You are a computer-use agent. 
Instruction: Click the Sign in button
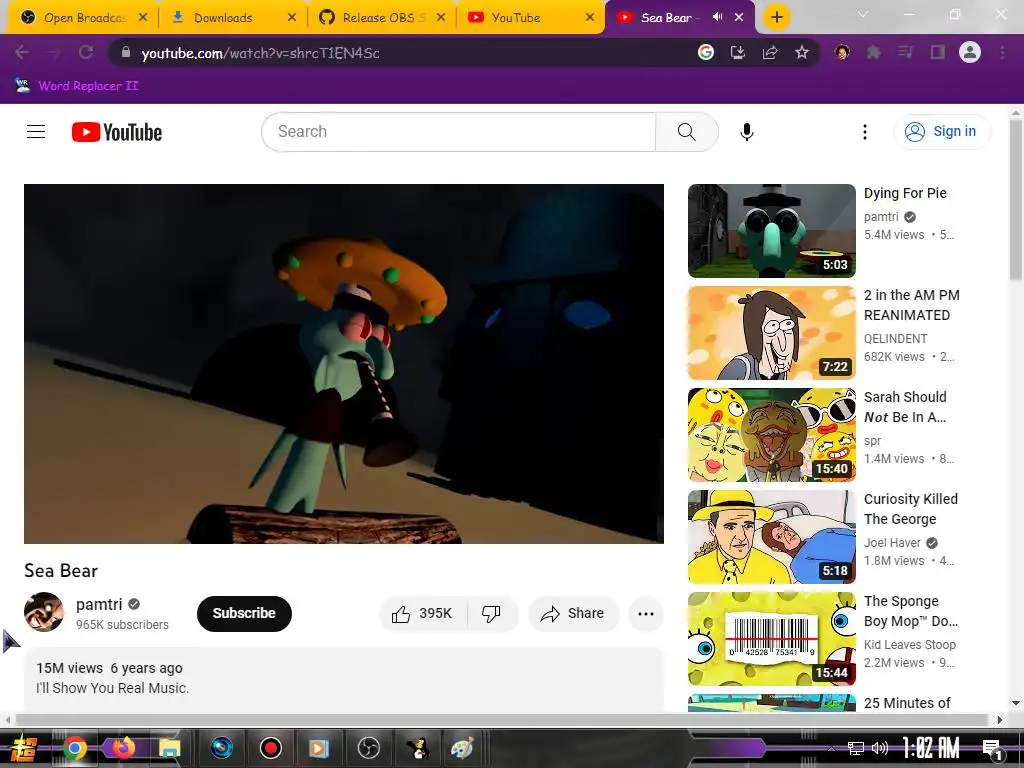[x=942, y=132]
